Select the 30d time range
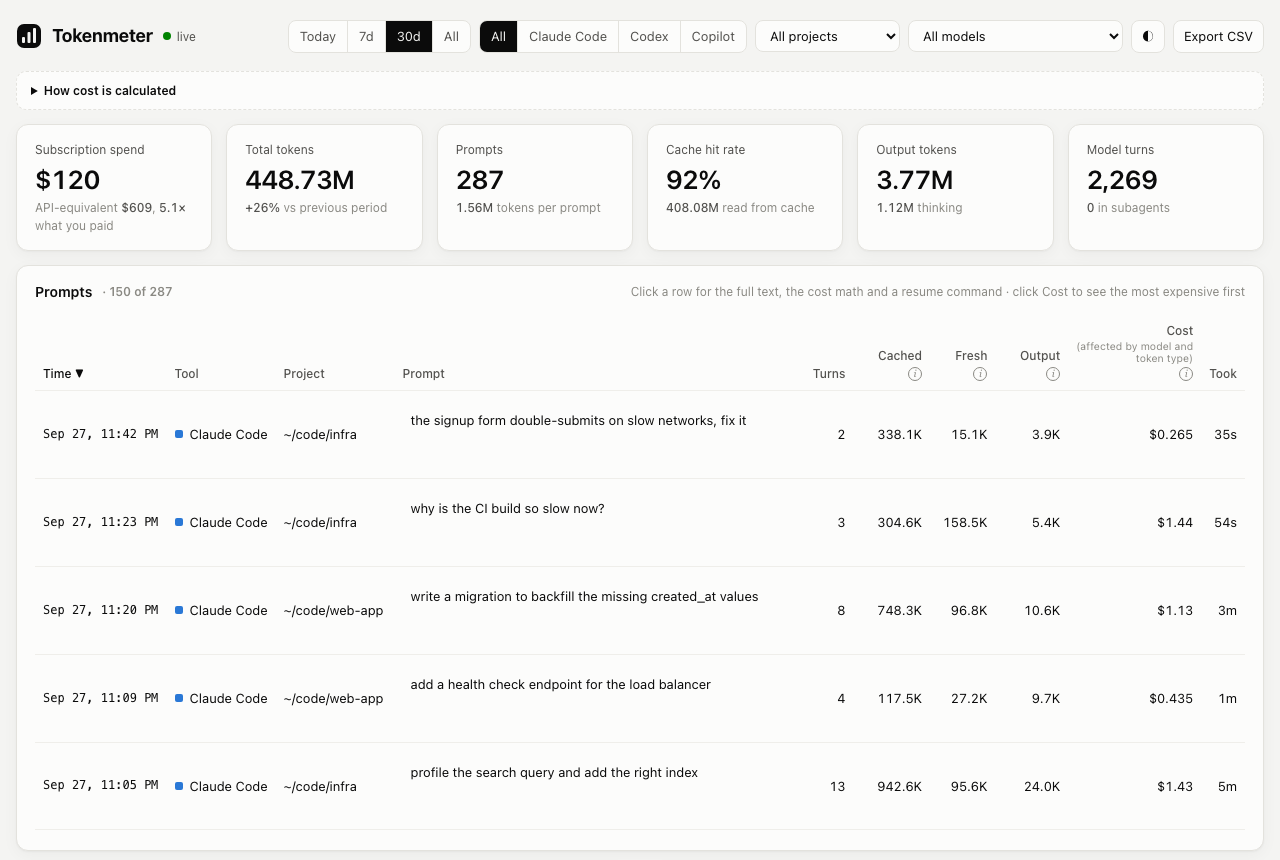Screen dimensions: 1280x860 pos(408,36)
